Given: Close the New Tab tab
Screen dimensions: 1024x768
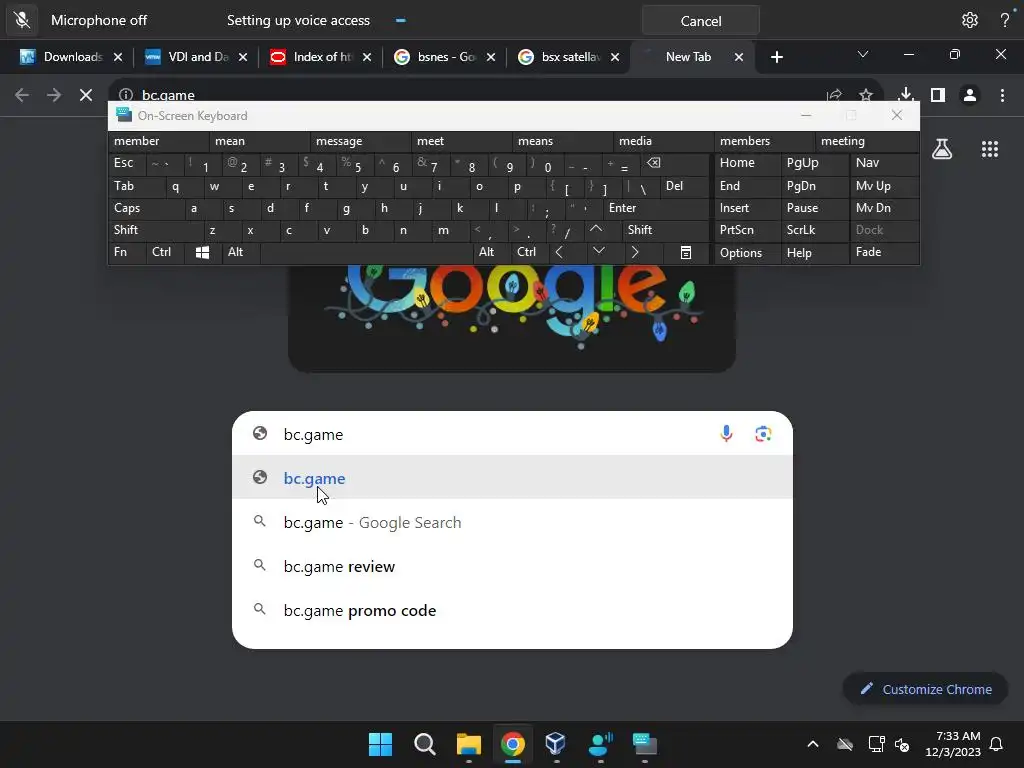Looking at the screenshot, I should click(739, 57).
